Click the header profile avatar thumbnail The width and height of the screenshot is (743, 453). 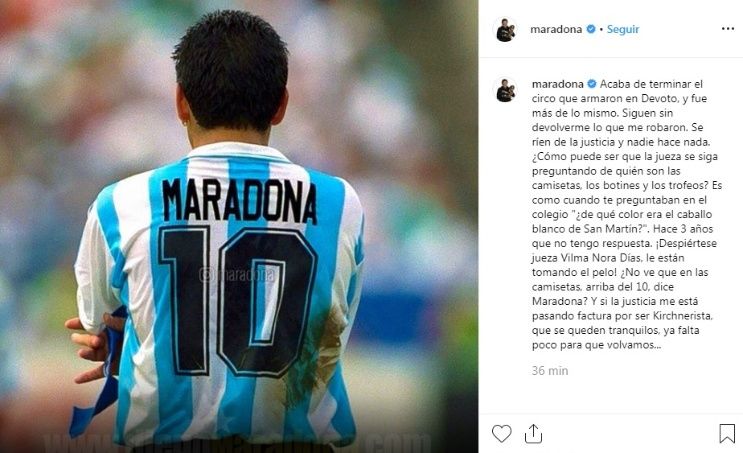coord(506,30)
